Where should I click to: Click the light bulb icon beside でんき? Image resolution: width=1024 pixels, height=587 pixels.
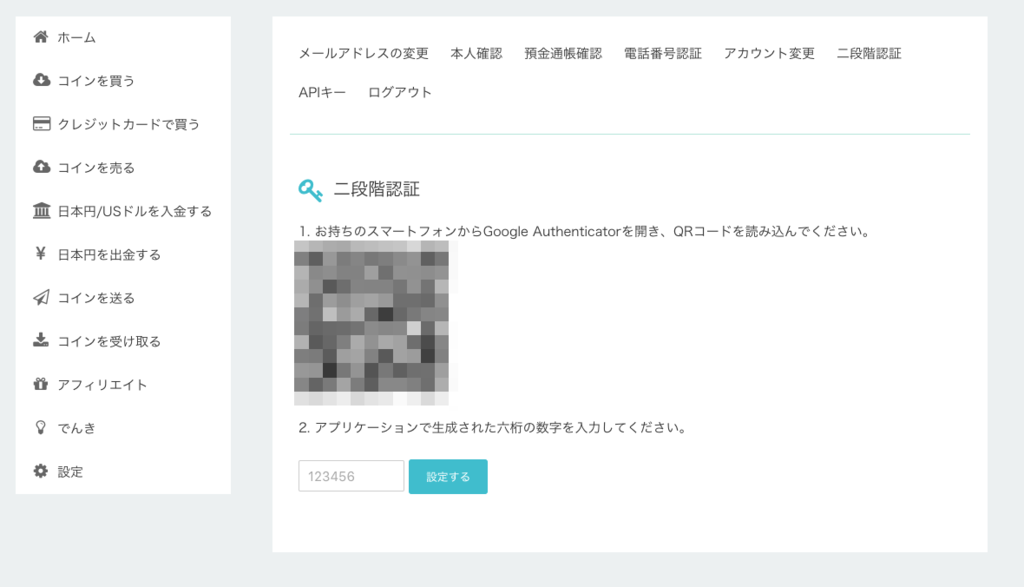pos(40,427)
